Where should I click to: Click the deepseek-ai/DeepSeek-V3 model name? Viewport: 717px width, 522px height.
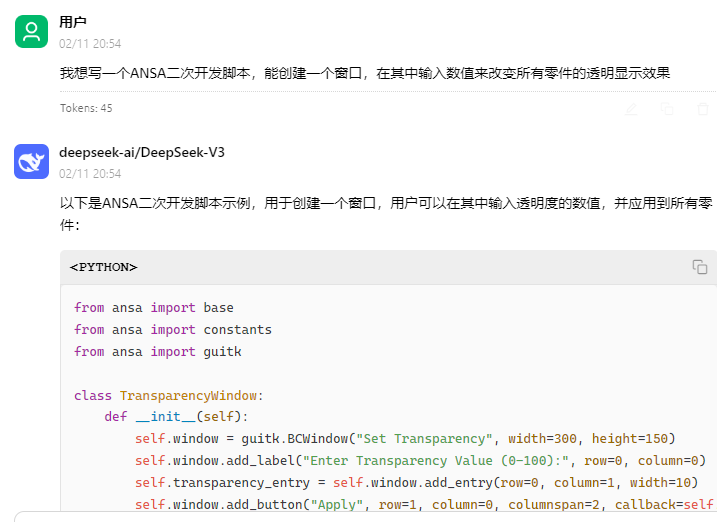pos(142,152)
